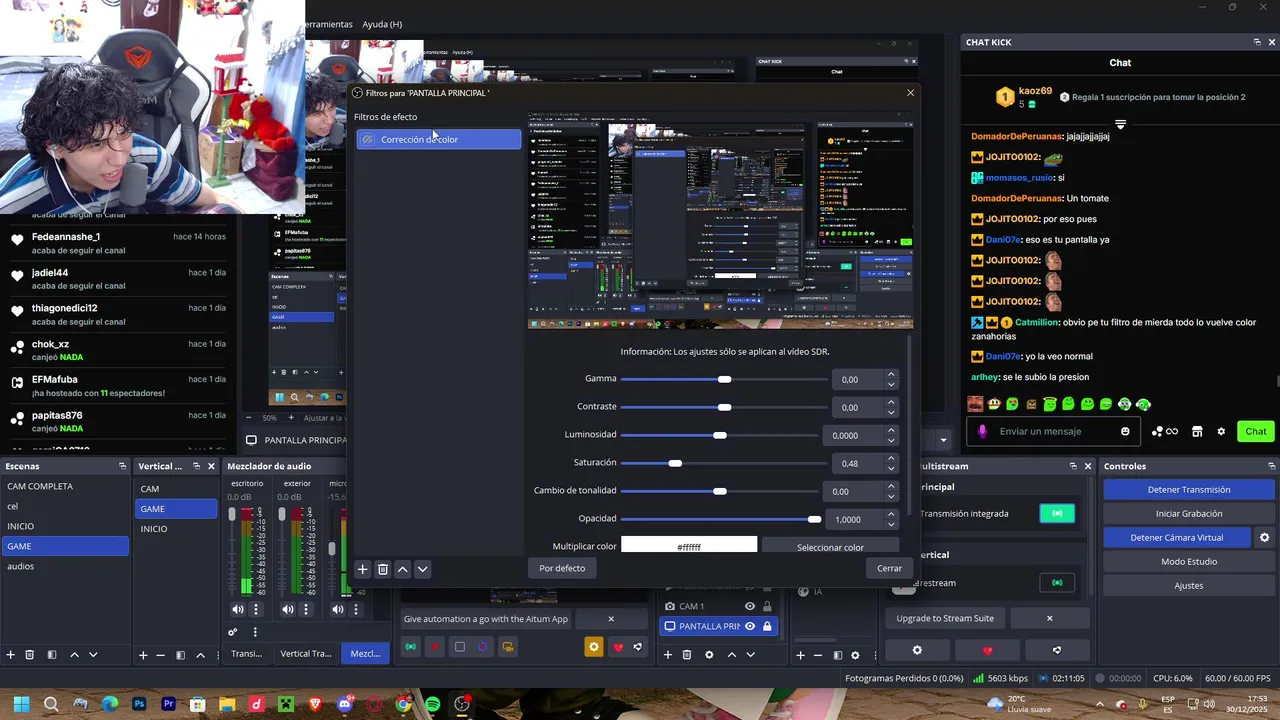Screen dimensions: 1280x720
Task: Decrease Contraste value with down arrow
Action: (891, 412)
